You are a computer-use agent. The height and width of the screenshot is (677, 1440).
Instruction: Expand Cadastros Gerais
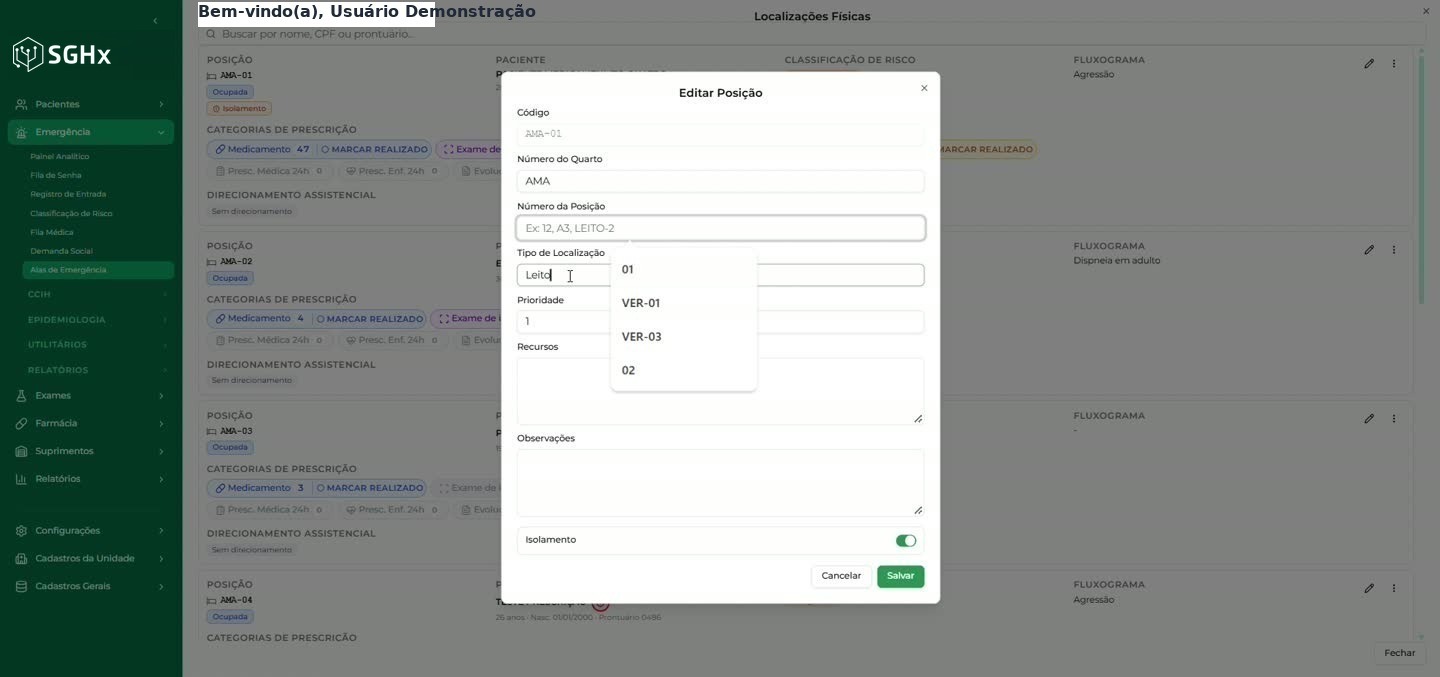(90, 586)
